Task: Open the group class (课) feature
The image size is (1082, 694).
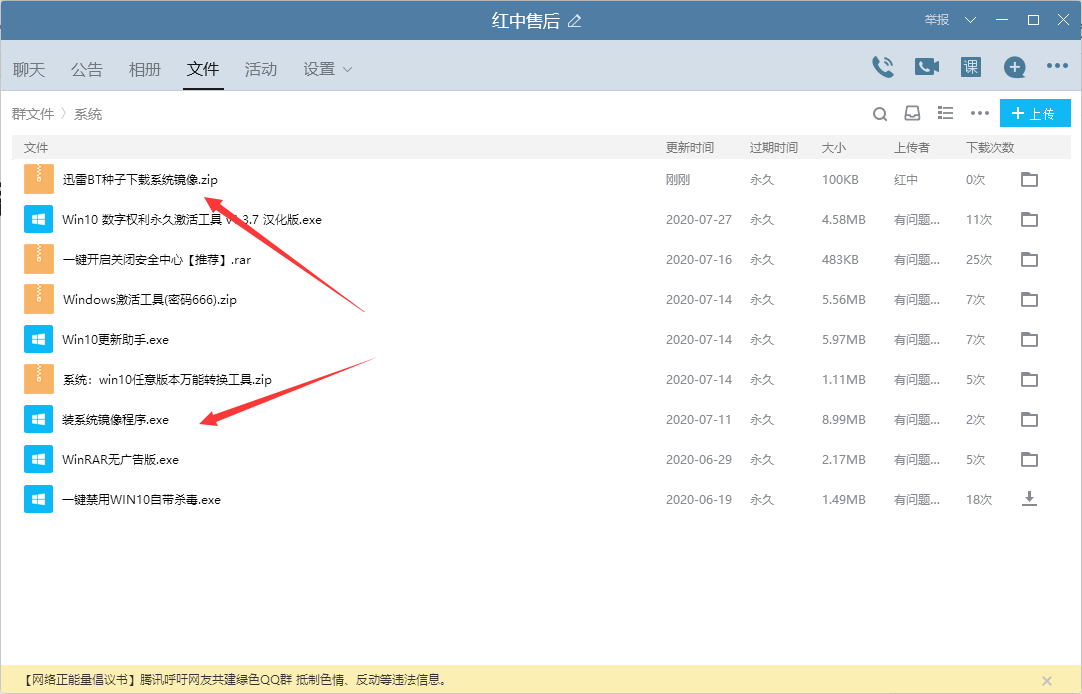Action: [971, 67]
